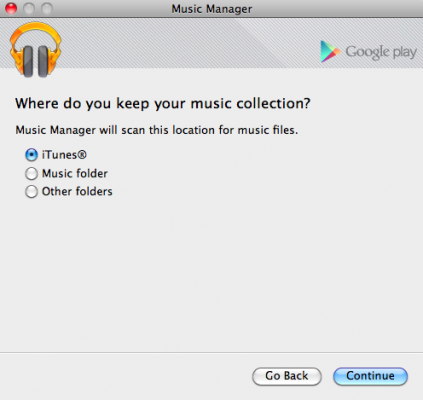Viewport: 423px width, 400px height.
Task: Click the empty dialog area below the options
Action: (211, 273)
